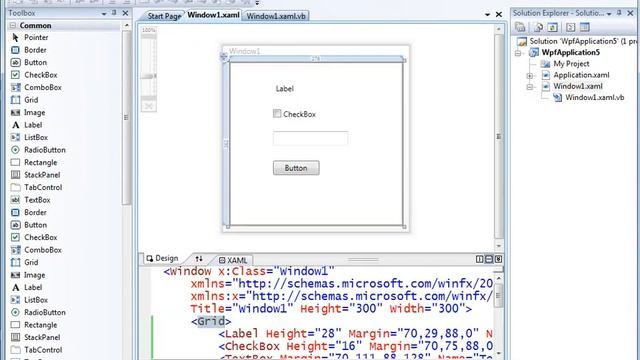Collapse the XAML pane
640x360 pixels.
click(498, 259)
